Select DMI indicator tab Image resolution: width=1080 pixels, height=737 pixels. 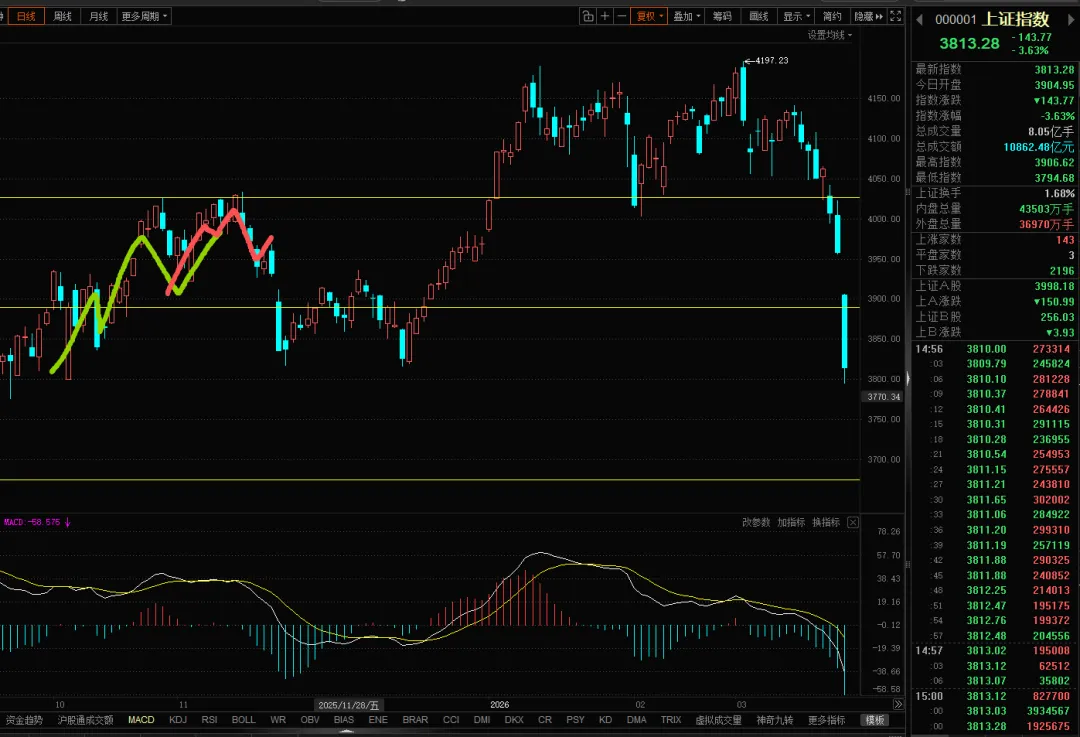coord(482,720)
